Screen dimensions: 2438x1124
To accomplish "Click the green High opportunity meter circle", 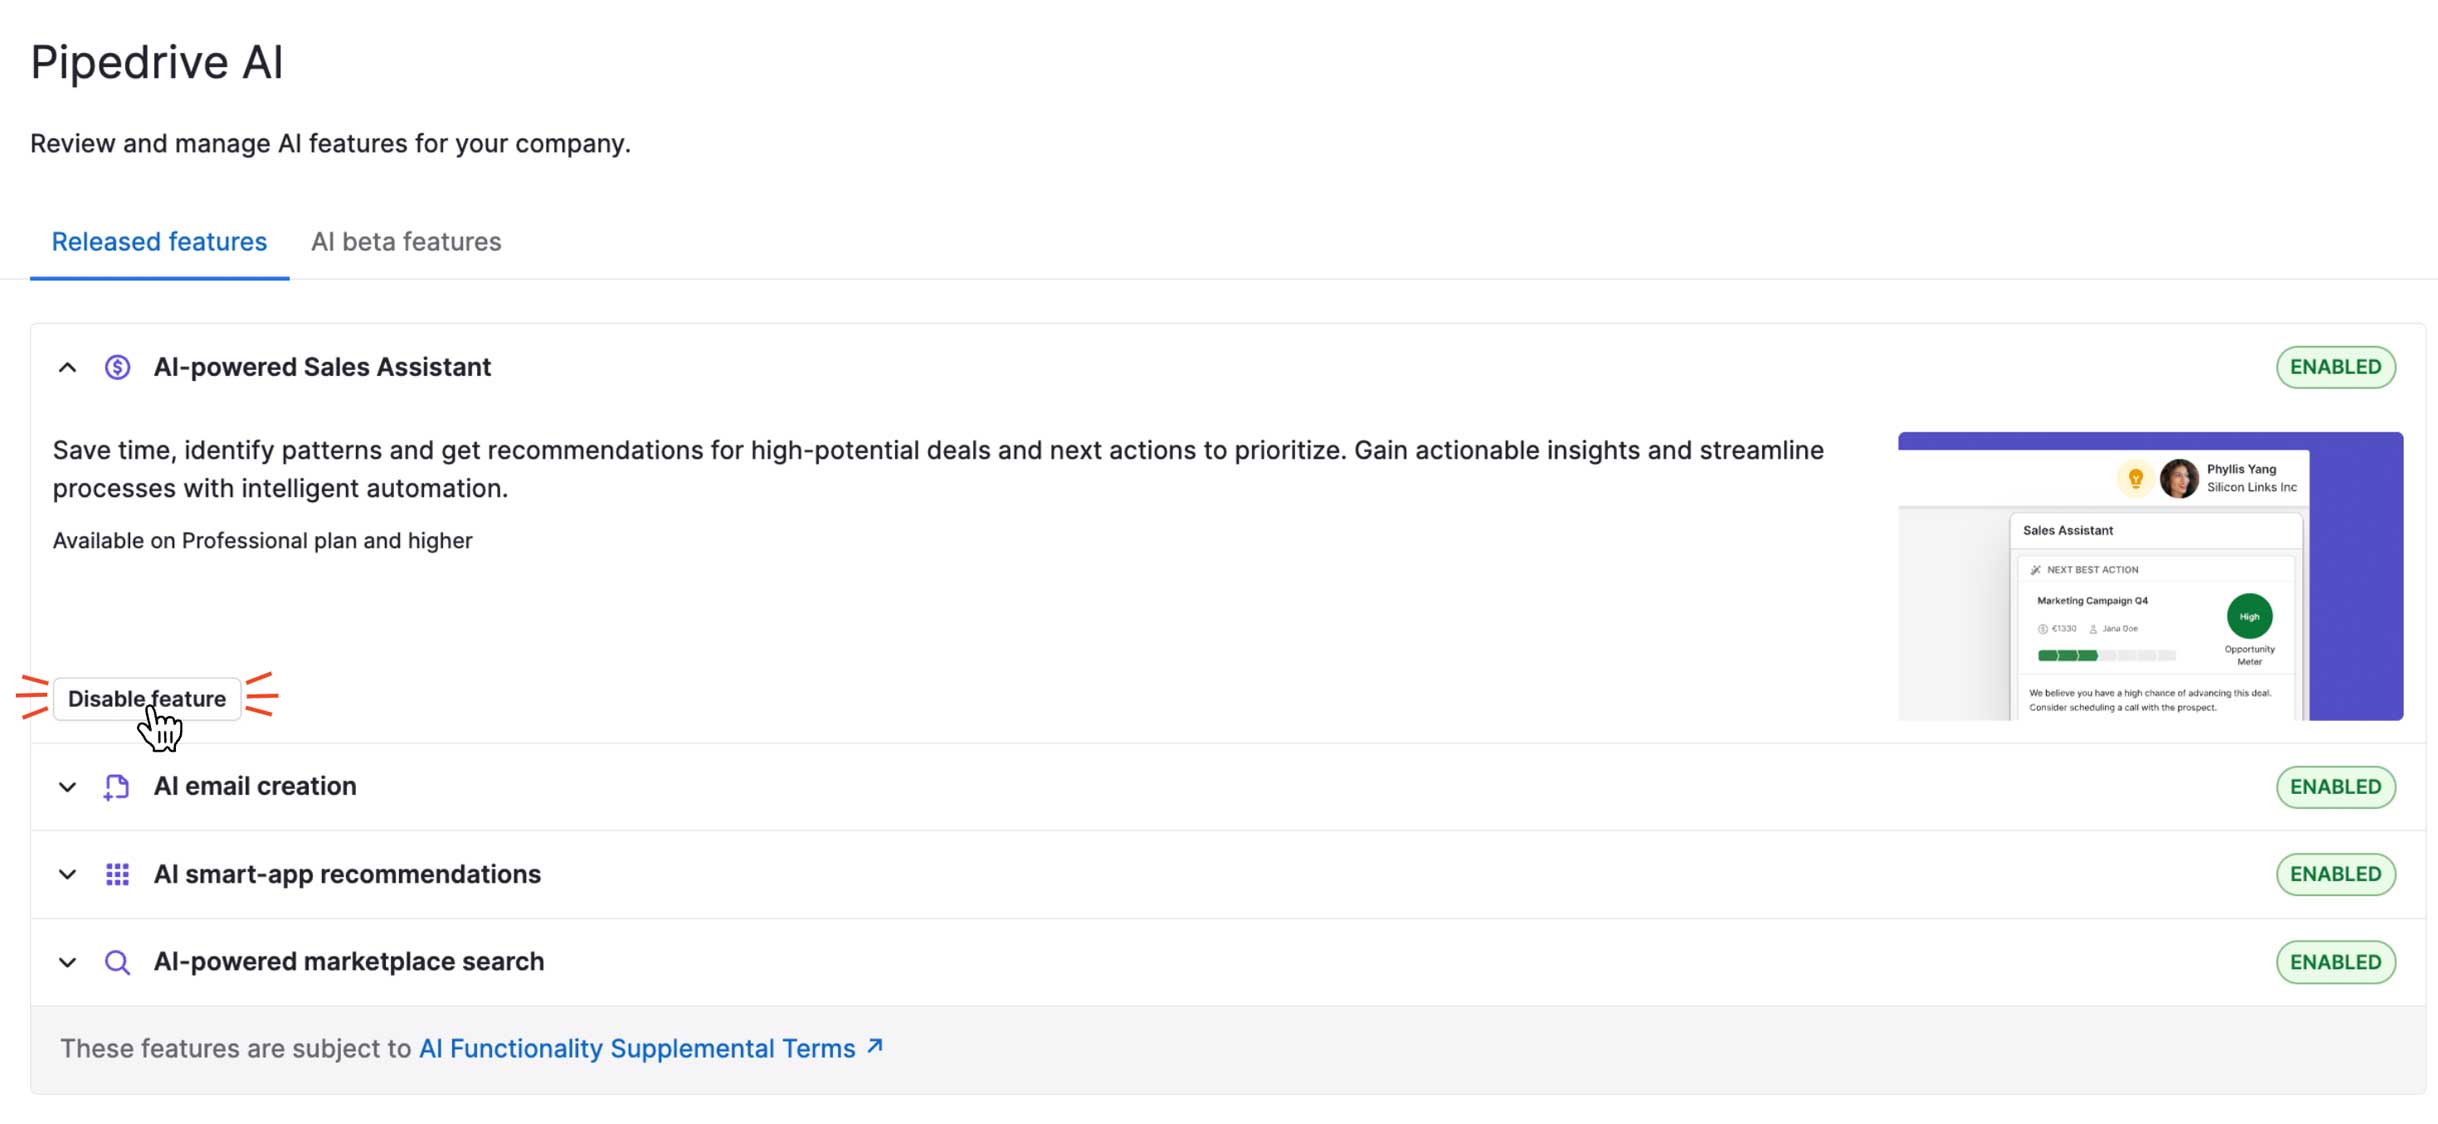I will click(2249, 616).
